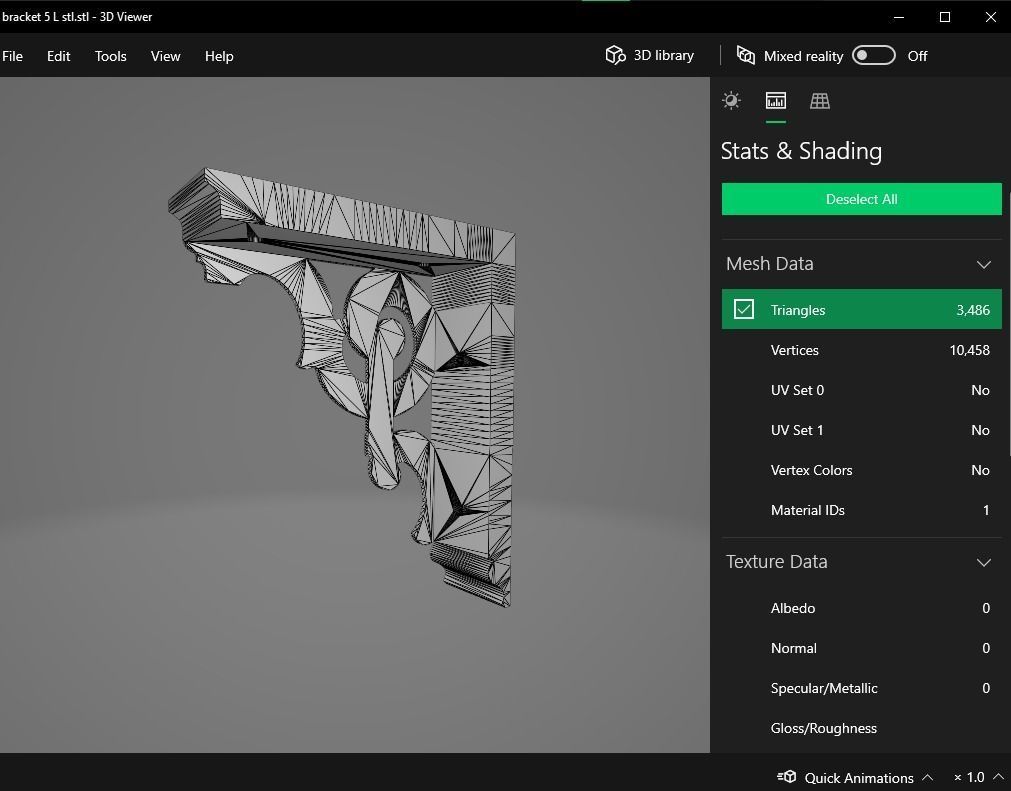Open the View menu

165,56
